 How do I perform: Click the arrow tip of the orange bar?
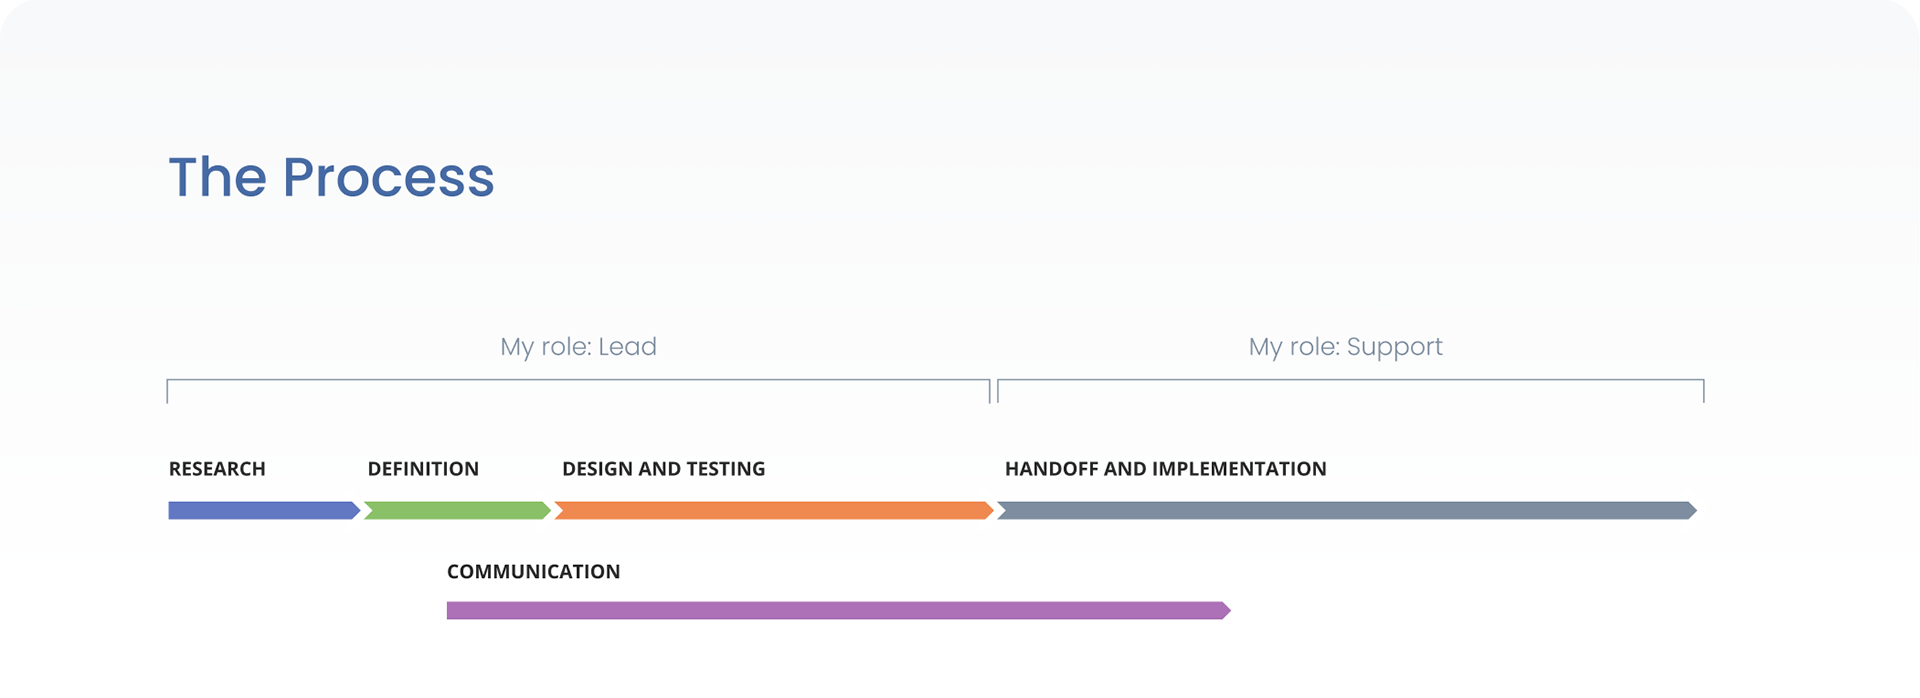click(988, 511)
